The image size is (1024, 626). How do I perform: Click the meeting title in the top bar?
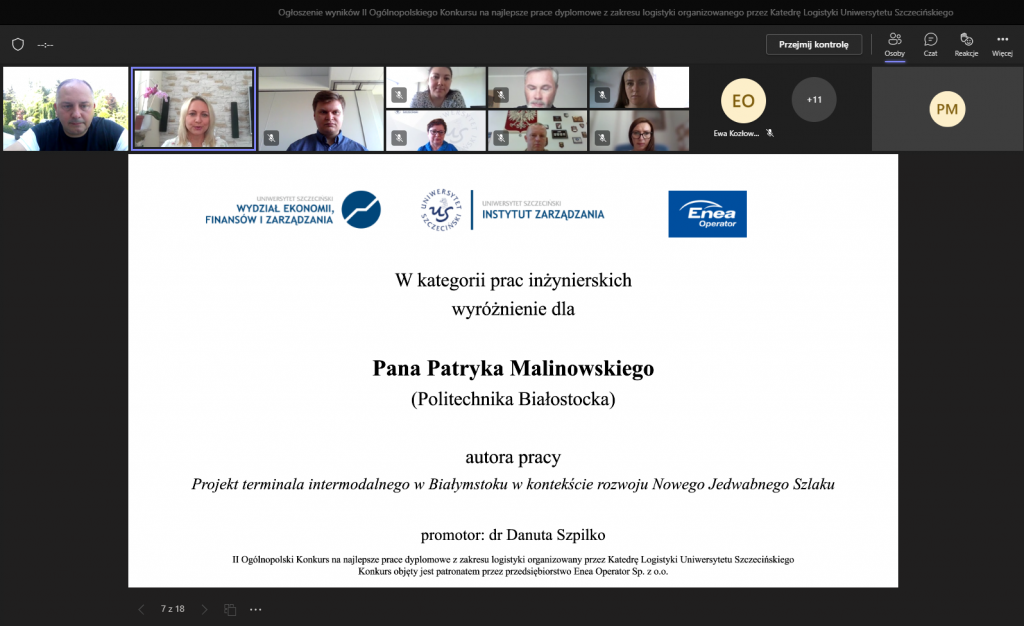(x=512, y=13)
